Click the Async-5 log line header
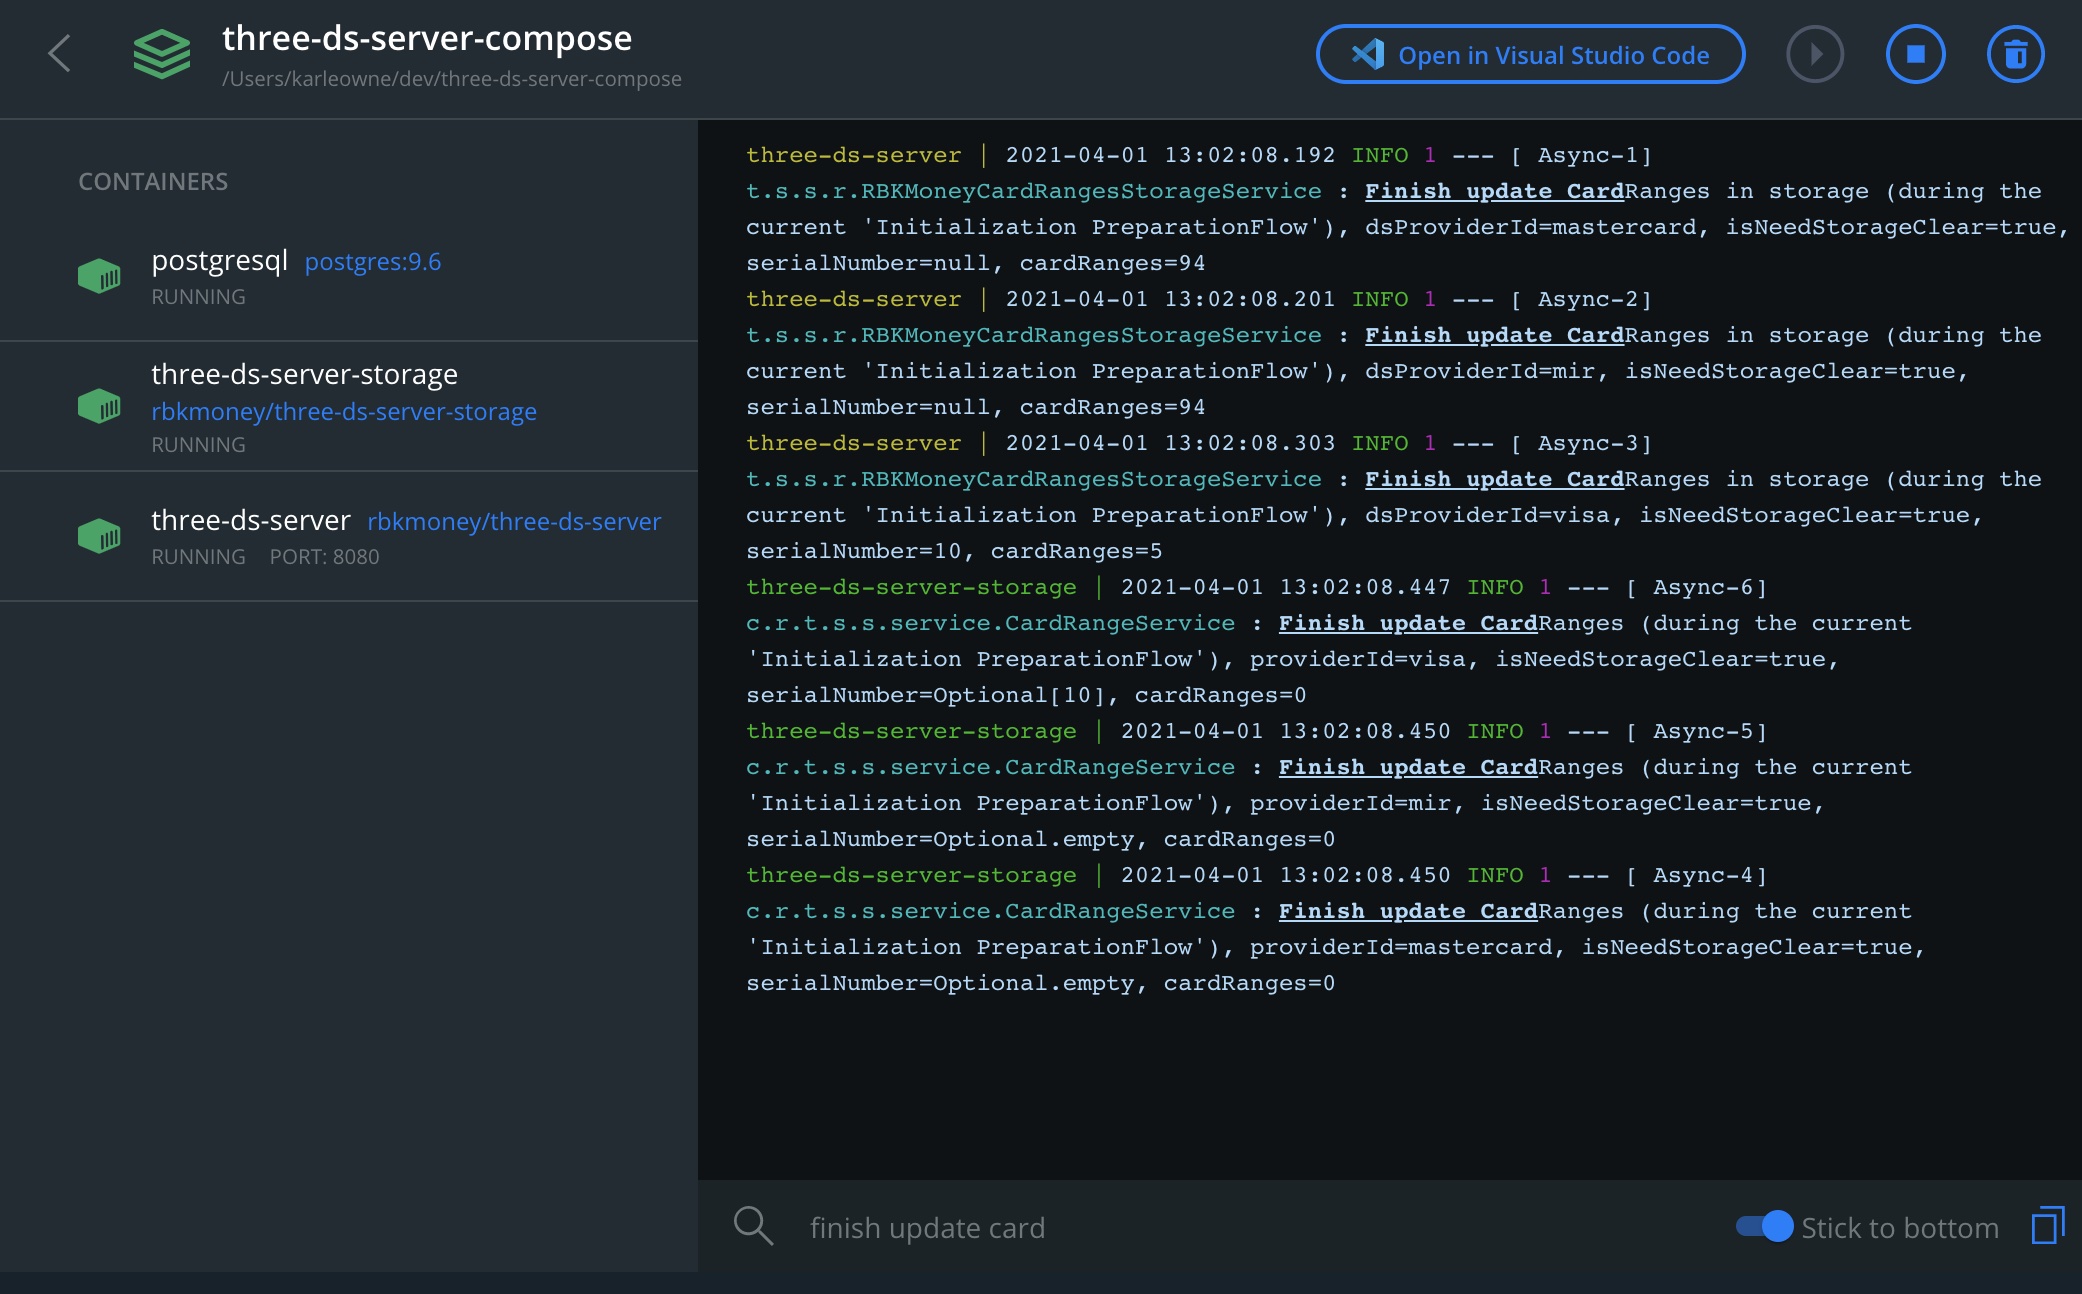 1257,731
